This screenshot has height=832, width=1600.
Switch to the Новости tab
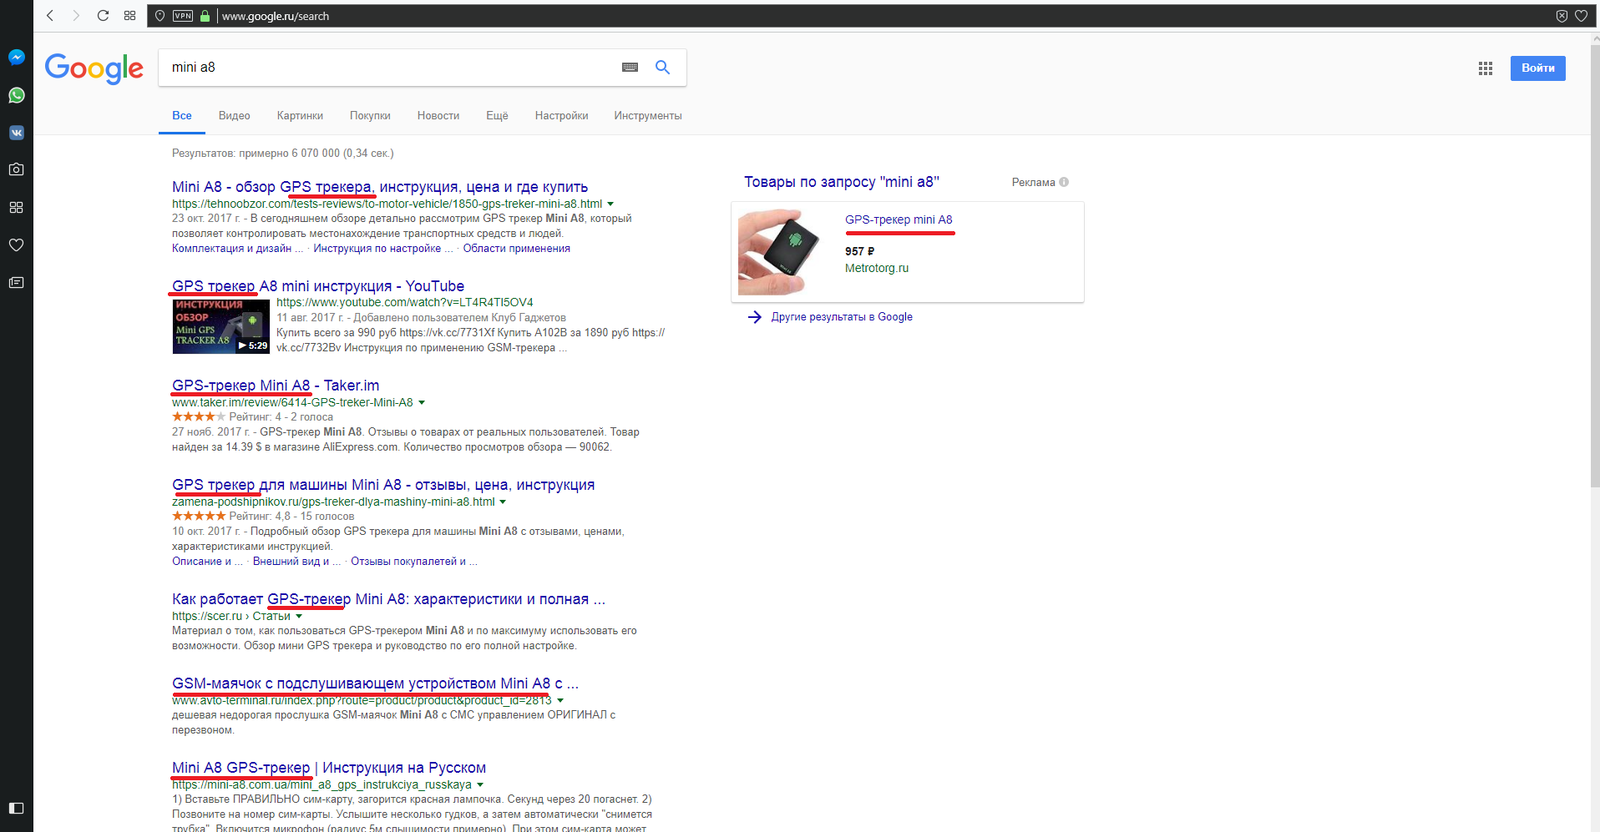click(438, 116)
